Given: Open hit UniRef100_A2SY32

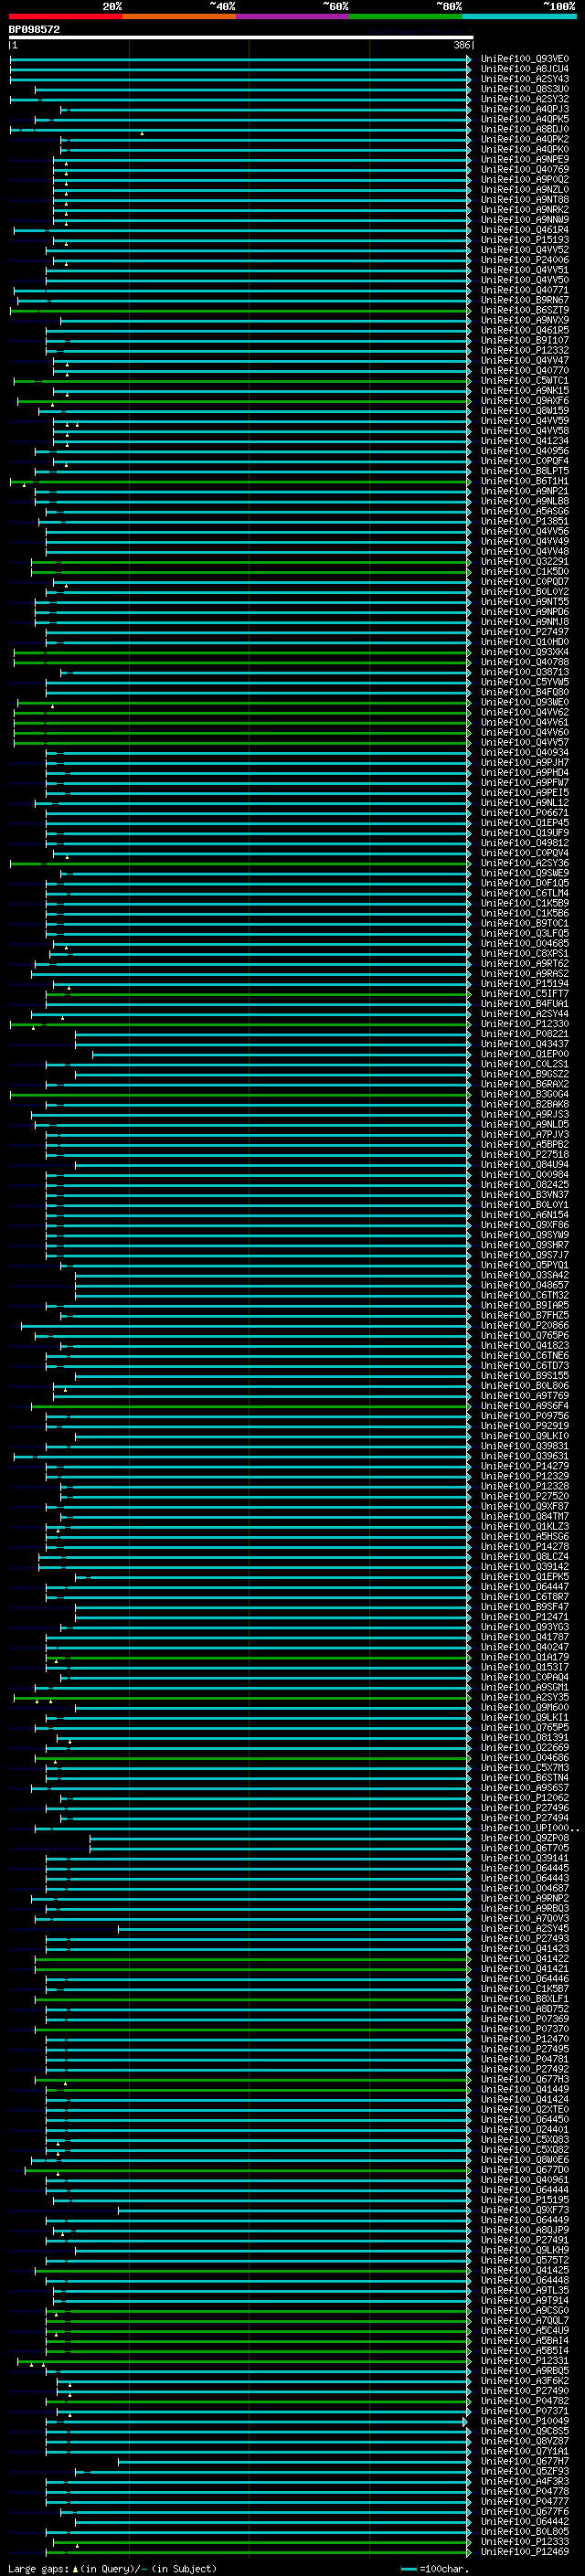Looking at the screenshot, I should [525, 99].
